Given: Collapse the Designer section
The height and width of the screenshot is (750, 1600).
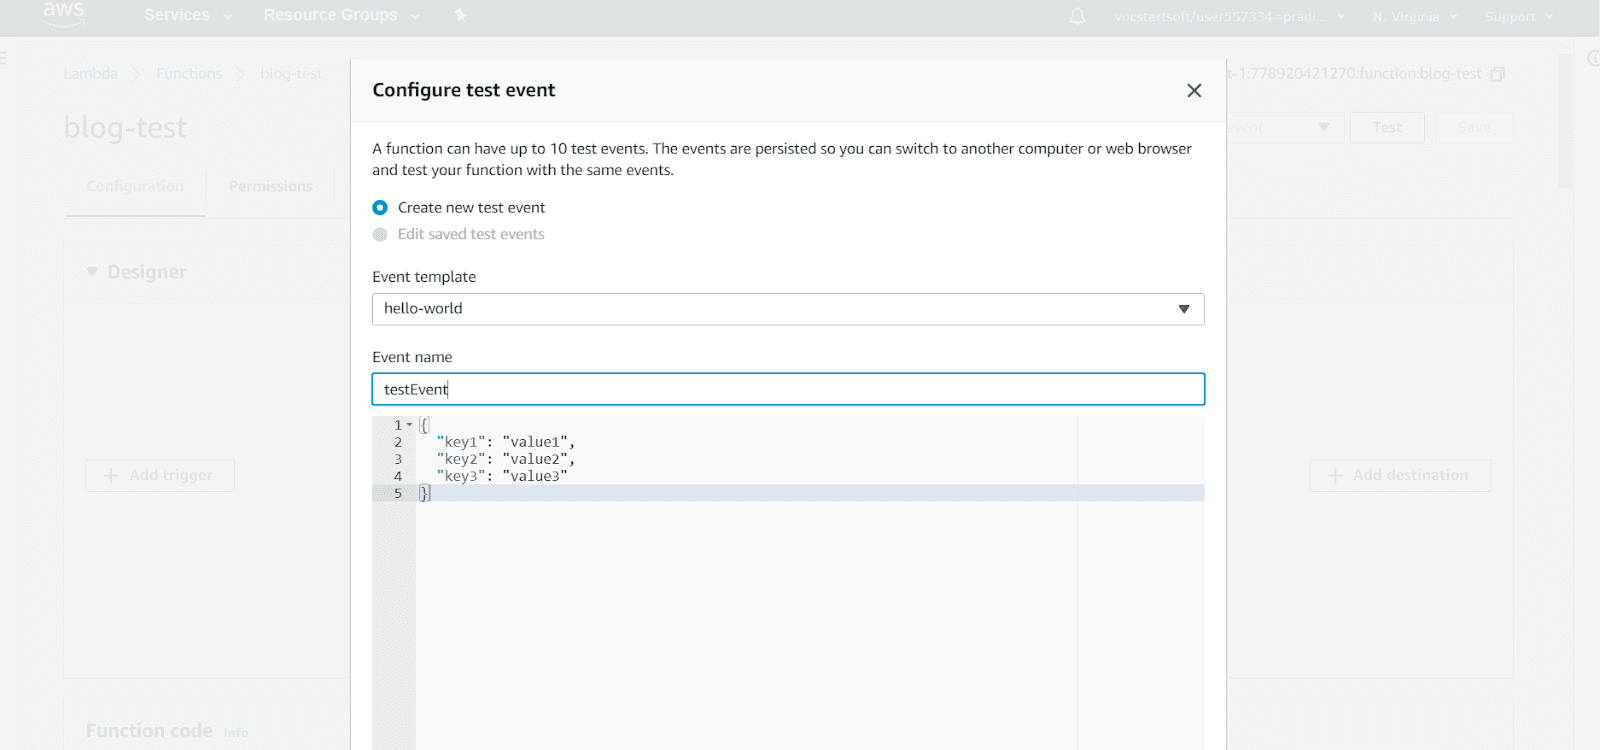Looking at the screenshot, I should [x=92, y=272].
